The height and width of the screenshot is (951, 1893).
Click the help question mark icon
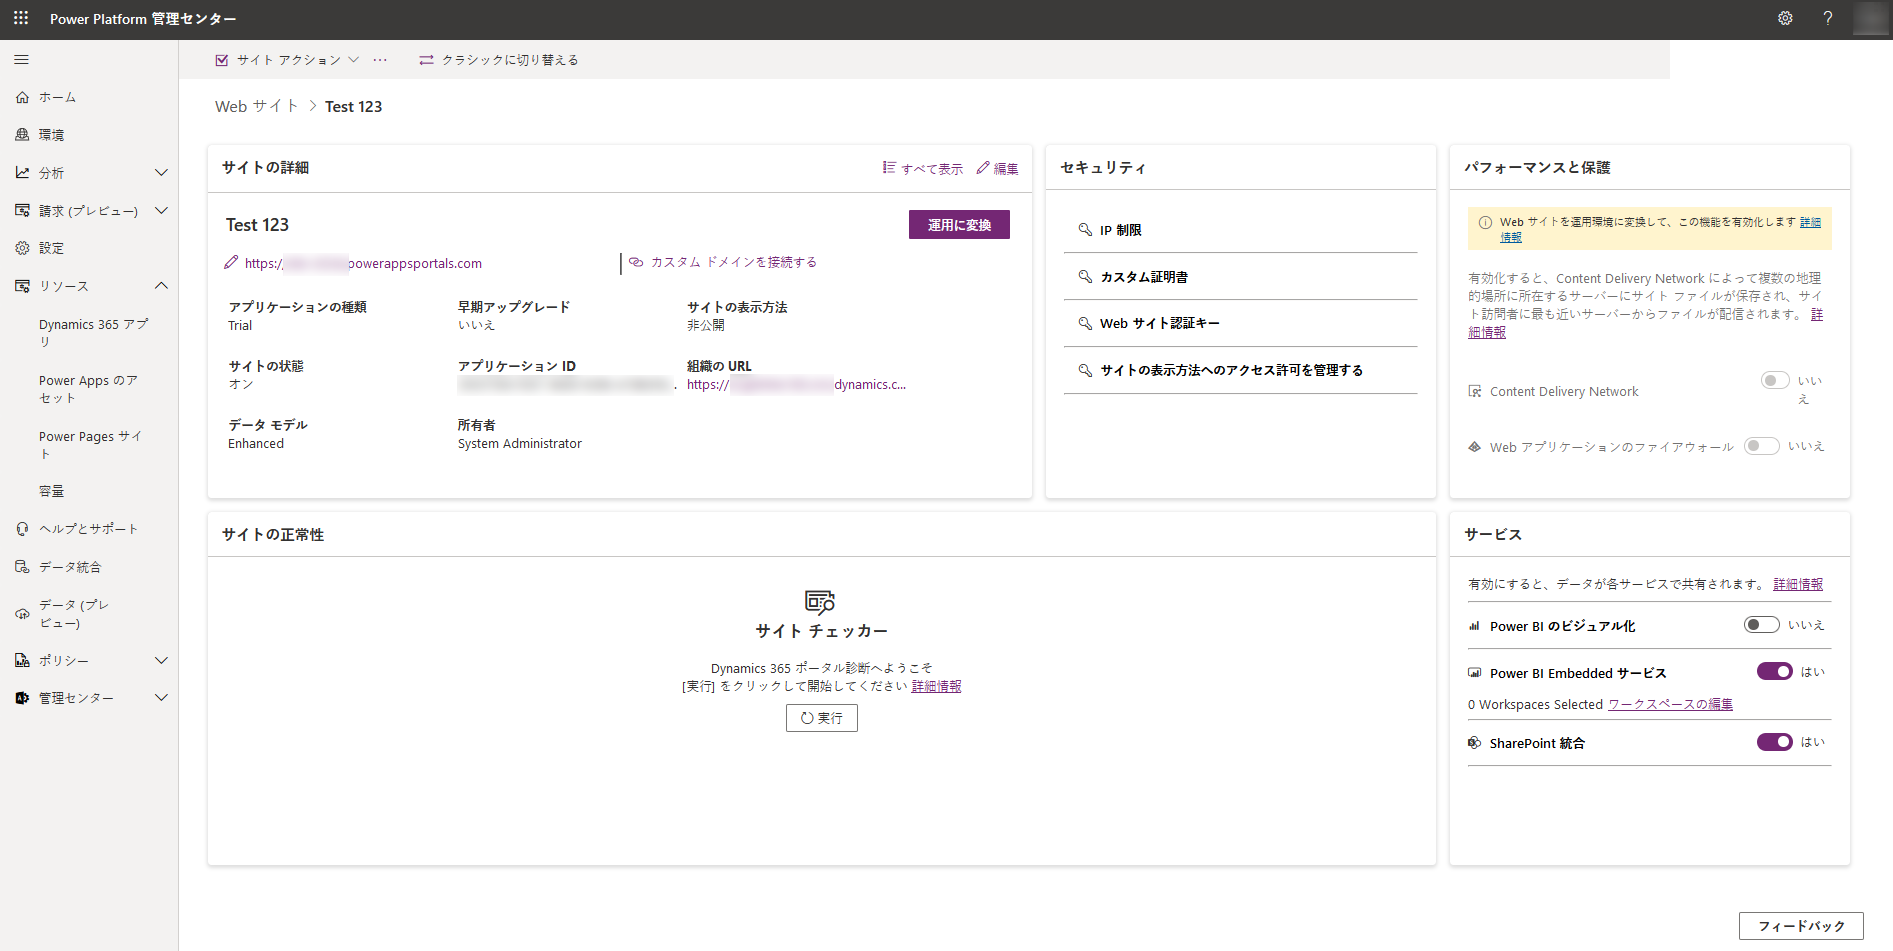1827,18
